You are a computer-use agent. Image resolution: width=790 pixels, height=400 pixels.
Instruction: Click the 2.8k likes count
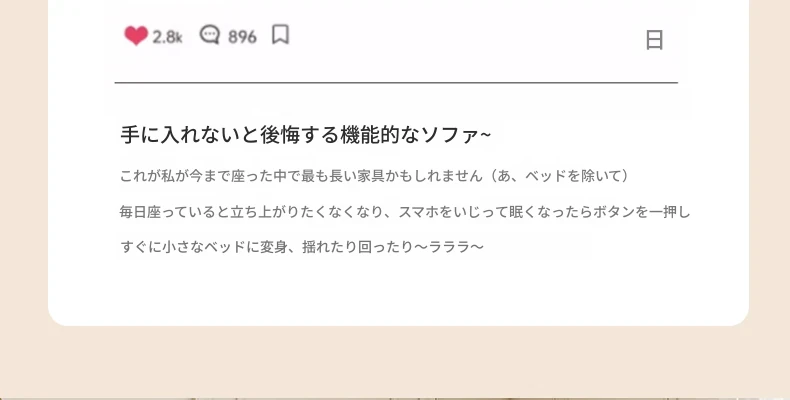coord(167,37)
